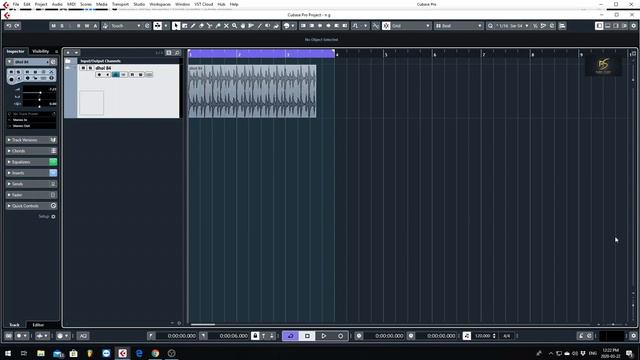Mute the dhol 84 track in list
Image resolution: width=640 pixels, height=360 pixels.
pyautogui.click(x=83, y=68)
